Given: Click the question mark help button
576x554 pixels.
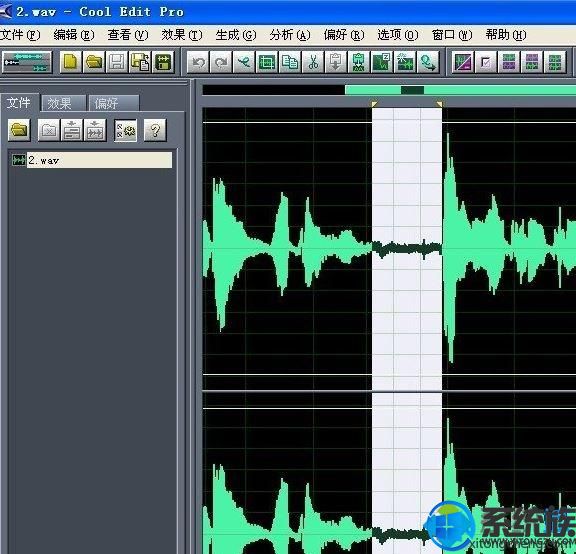Looking at the screenshot, I should (155, 130).
